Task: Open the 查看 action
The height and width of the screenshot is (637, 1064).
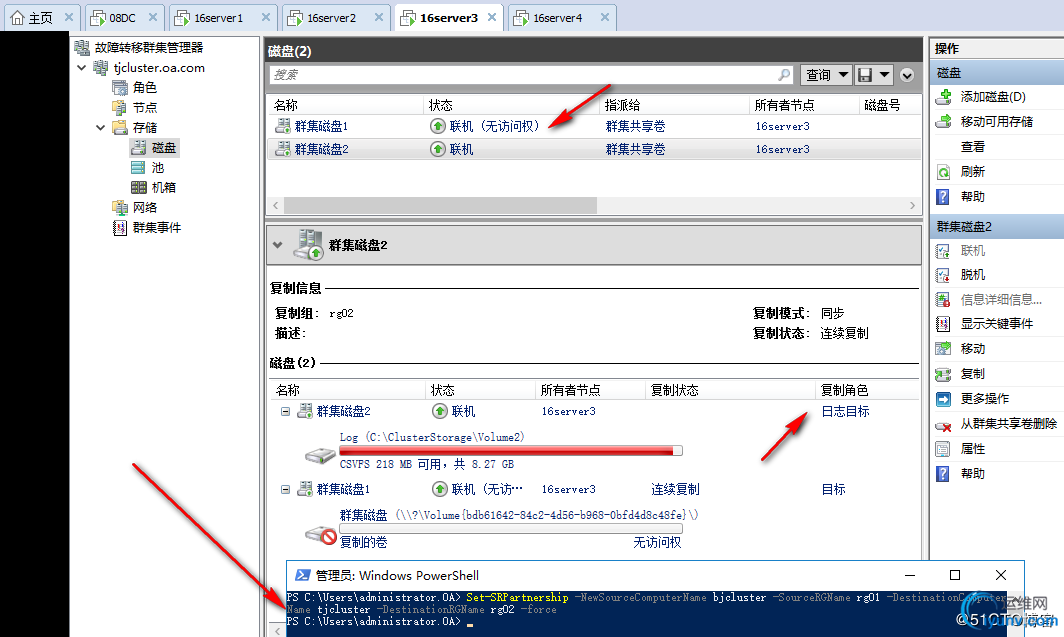Action: (972, 147)
